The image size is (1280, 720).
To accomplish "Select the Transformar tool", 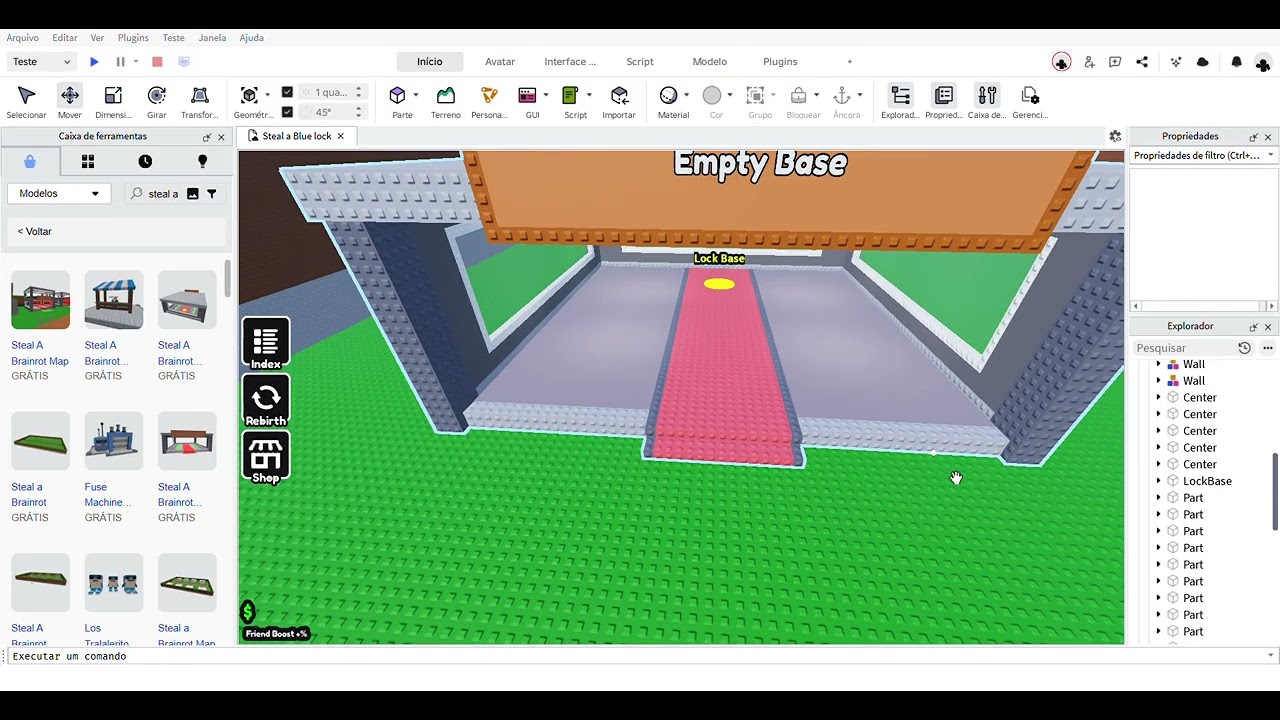I will [200, 102].
